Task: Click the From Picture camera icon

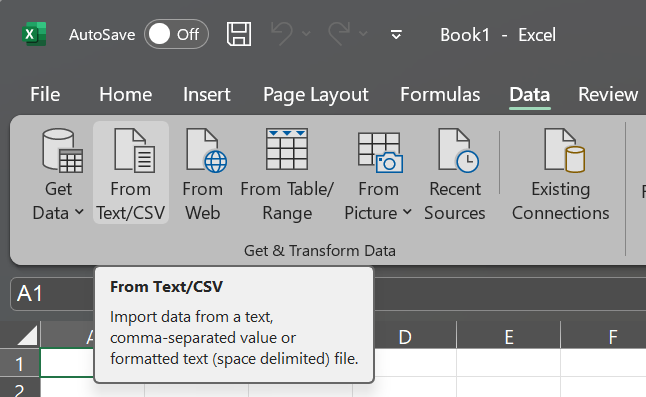Action: coord(380,152)
